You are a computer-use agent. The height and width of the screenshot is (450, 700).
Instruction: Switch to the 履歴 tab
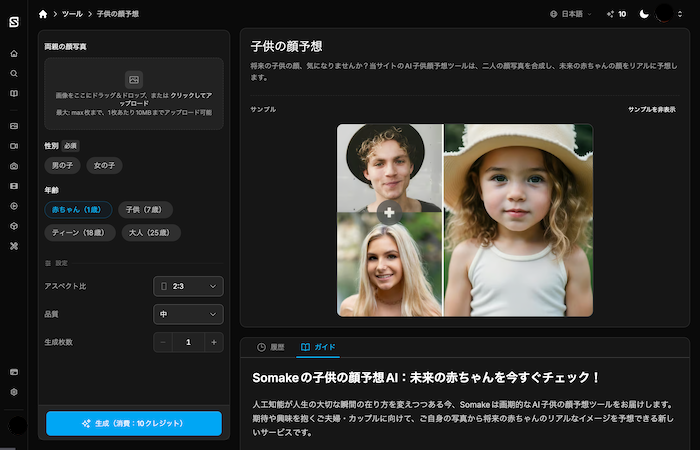(x=271, y=347)
